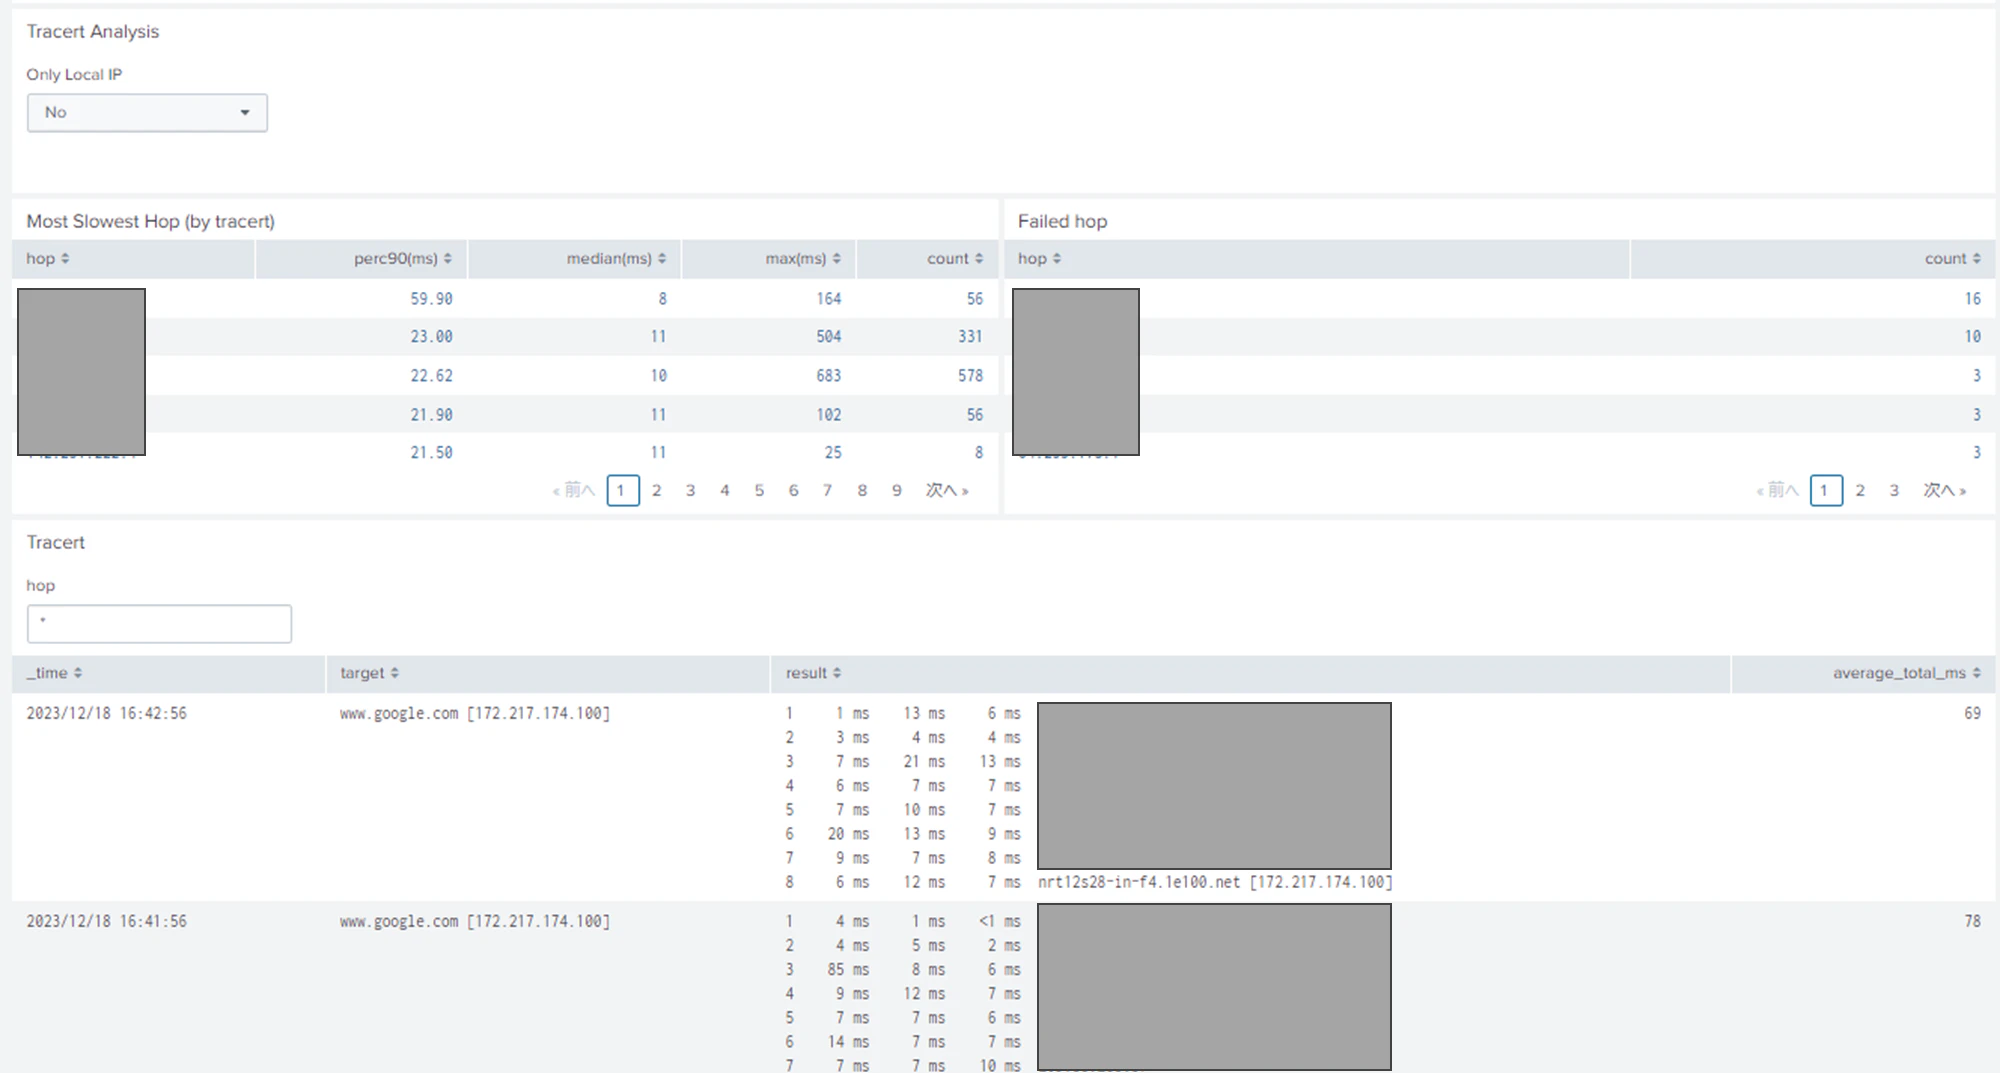The width and height of the screenshot is (2000, 1073).
Task: Go to page 4 of Most Slowest Hop
Action: pyautogui.click(x=725, y=490)
